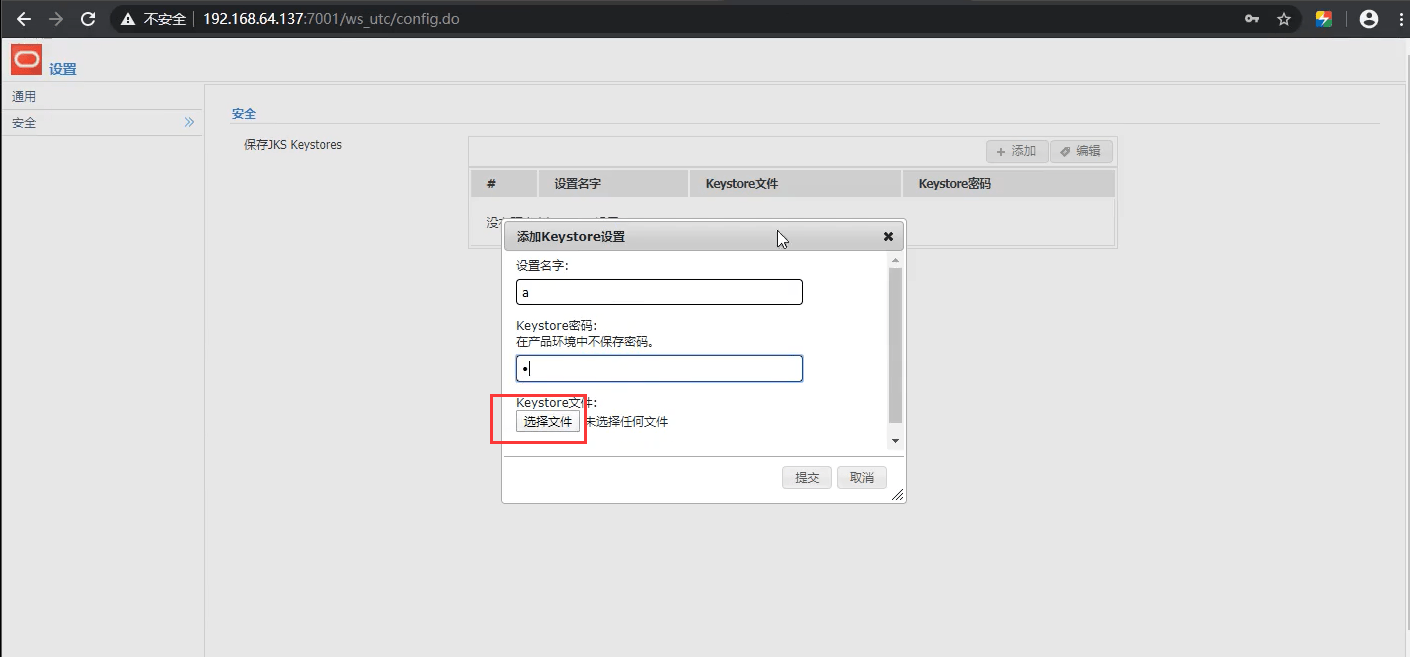Image resolution: width=1410 pixels, height=657 pixels.
Task: Click the 选择文件 file chooser button
Action: tap(548, 422)
